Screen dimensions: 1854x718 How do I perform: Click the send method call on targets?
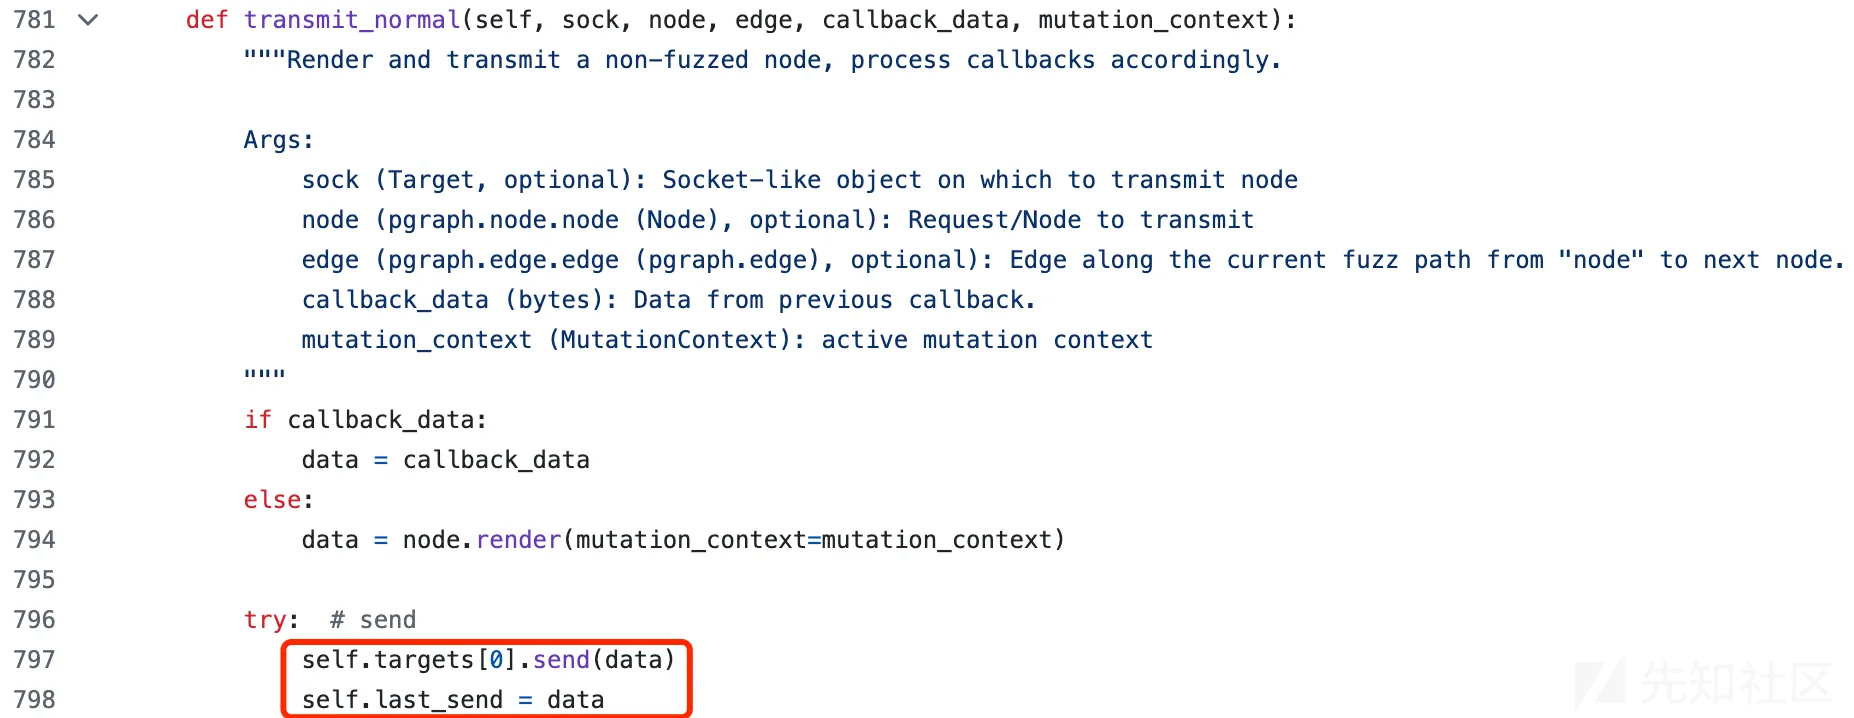tap(561, 660)
